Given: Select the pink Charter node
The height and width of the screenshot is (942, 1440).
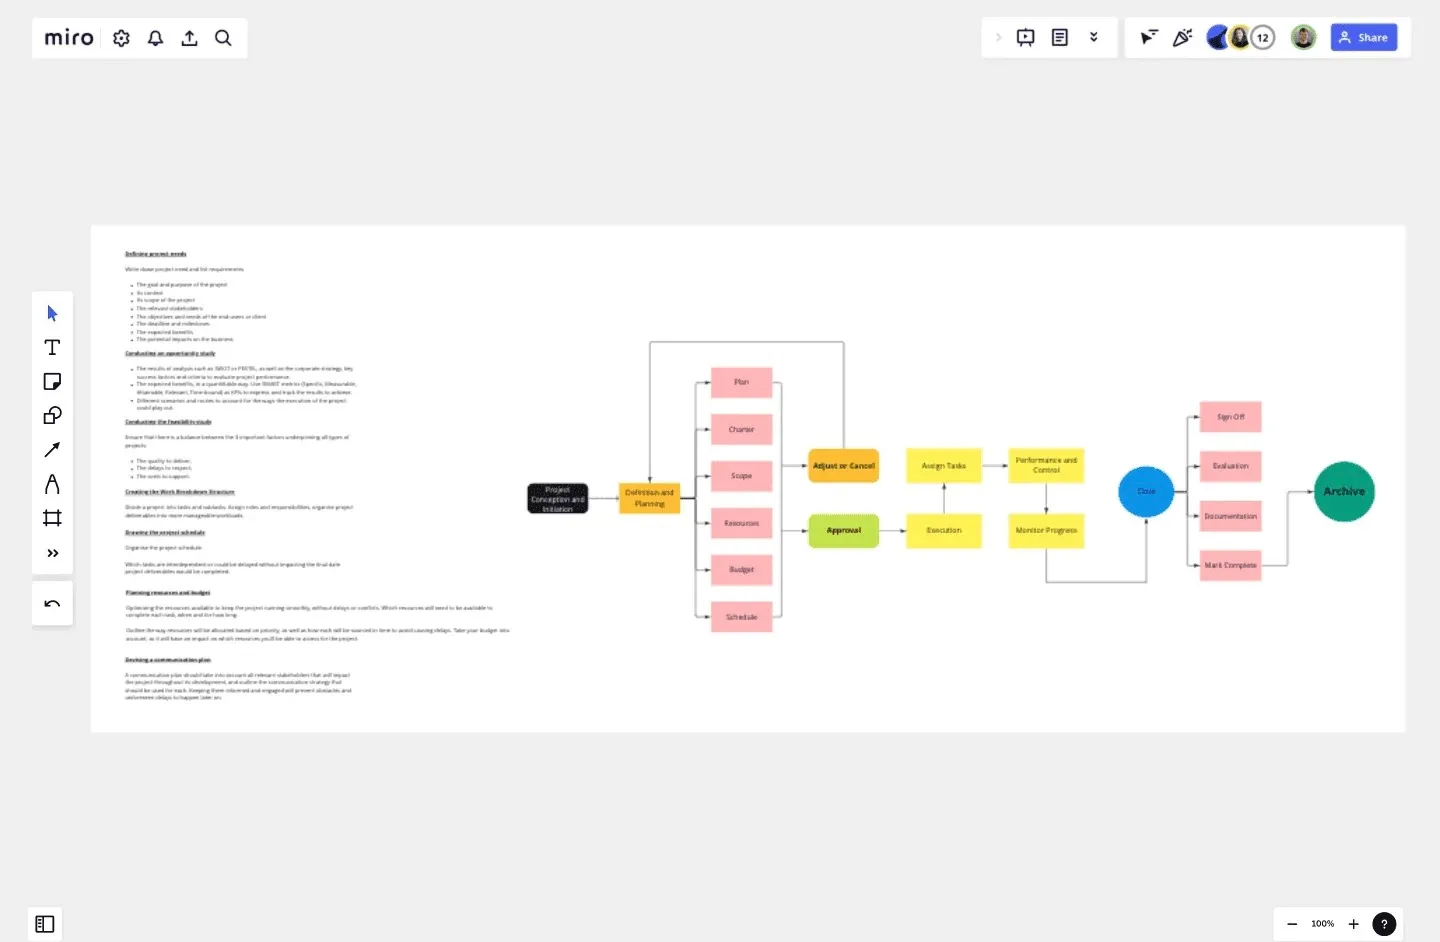Looking at the screenshot, I should [x=741, y=429].
